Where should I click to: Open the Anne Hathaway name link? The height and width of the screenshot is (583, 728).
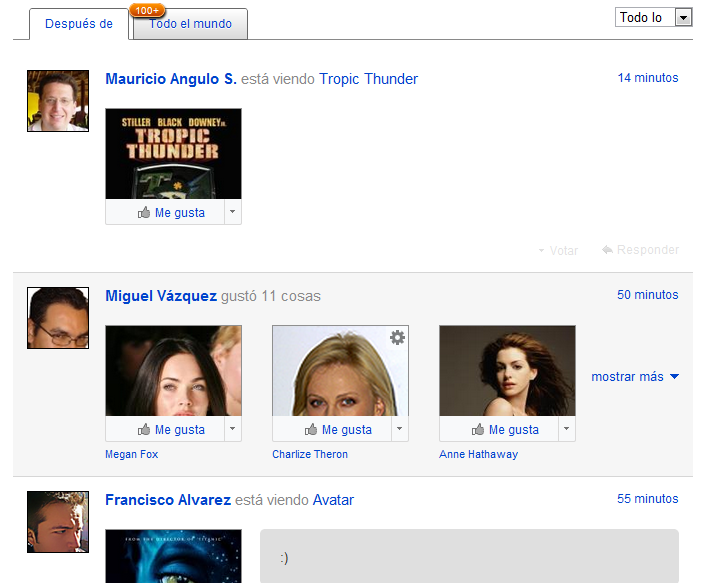point(479,454)
